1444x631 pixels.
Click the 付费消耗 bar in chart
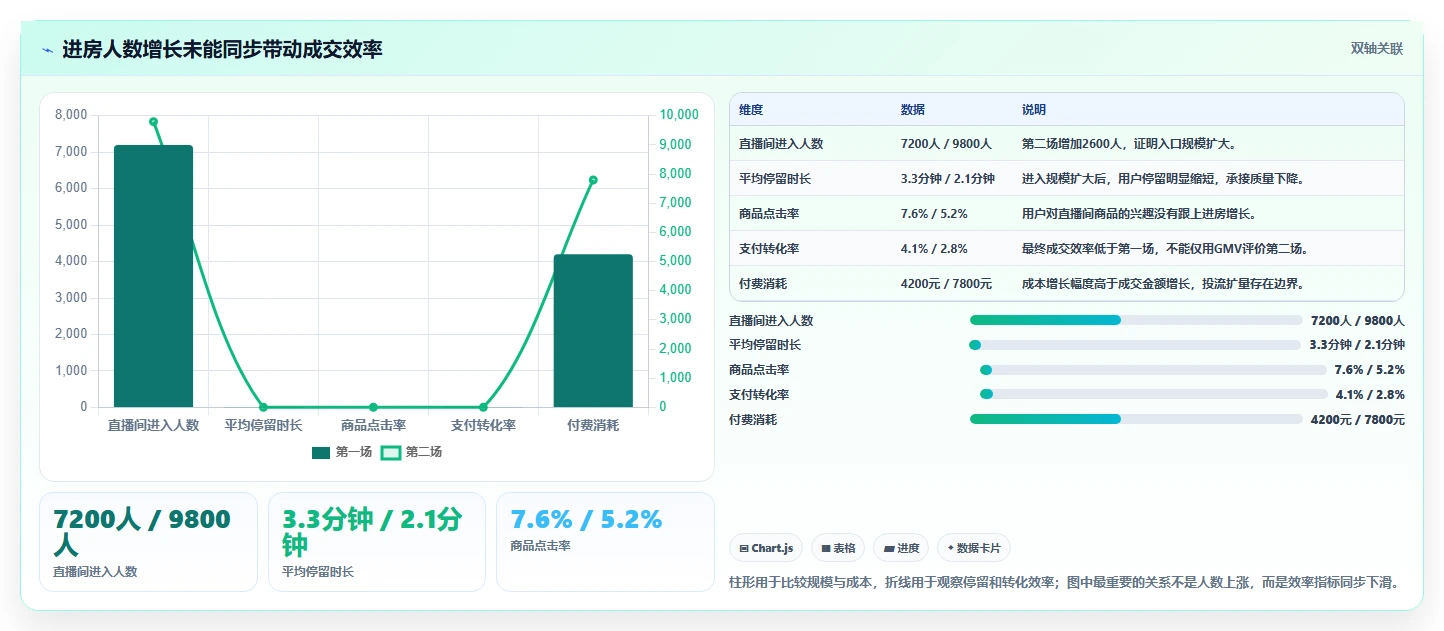(593, 331)
